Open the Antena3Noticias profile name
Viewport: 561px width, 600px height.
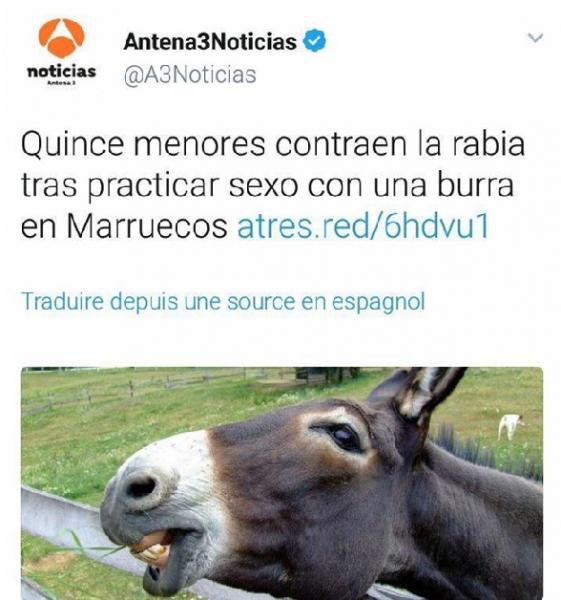(210, 41)
